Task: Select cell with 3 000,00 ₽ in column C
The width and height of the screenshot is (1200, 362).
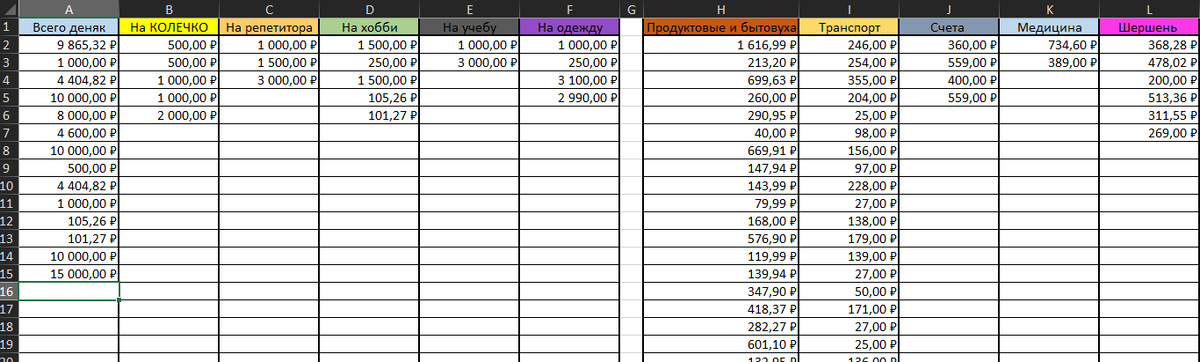Action: (x=269, y=81)
